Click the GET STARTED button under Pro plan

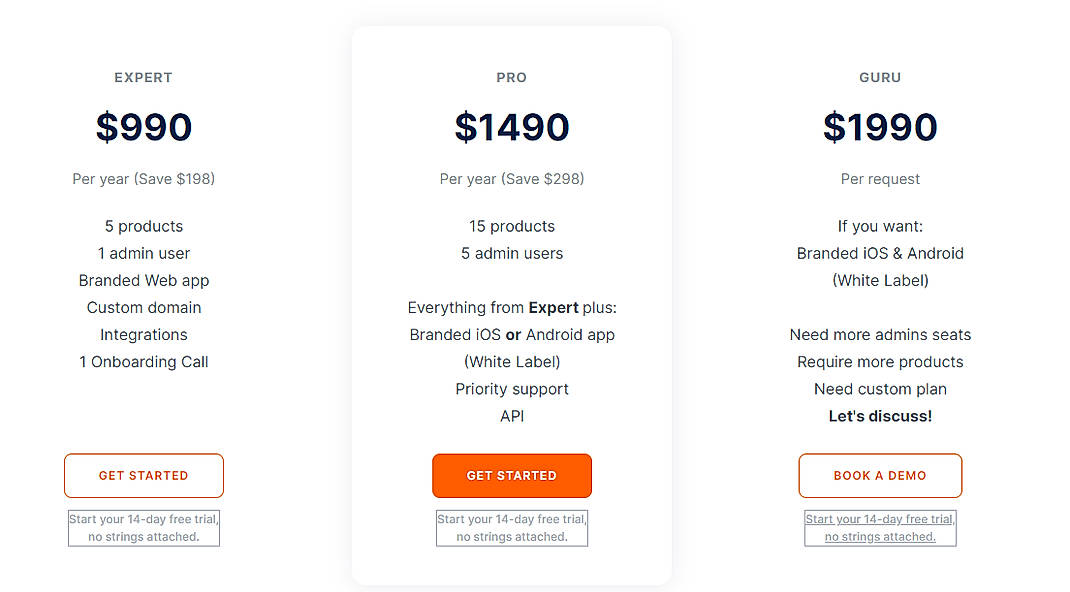[511, 475]
